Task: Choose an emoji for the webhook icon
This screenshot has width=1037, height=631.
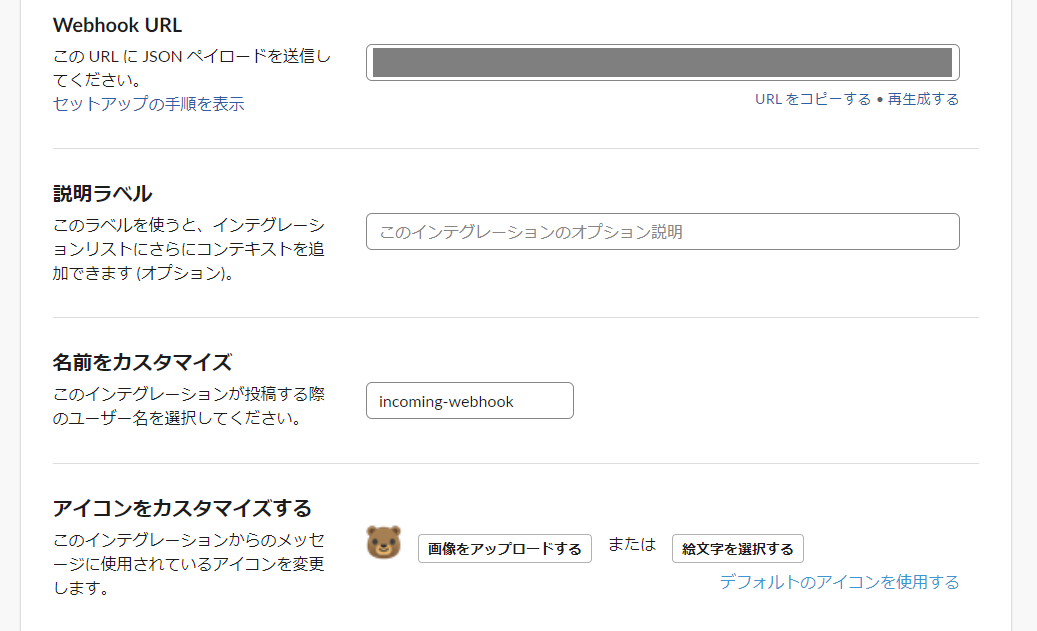Action: coord(739,548)
